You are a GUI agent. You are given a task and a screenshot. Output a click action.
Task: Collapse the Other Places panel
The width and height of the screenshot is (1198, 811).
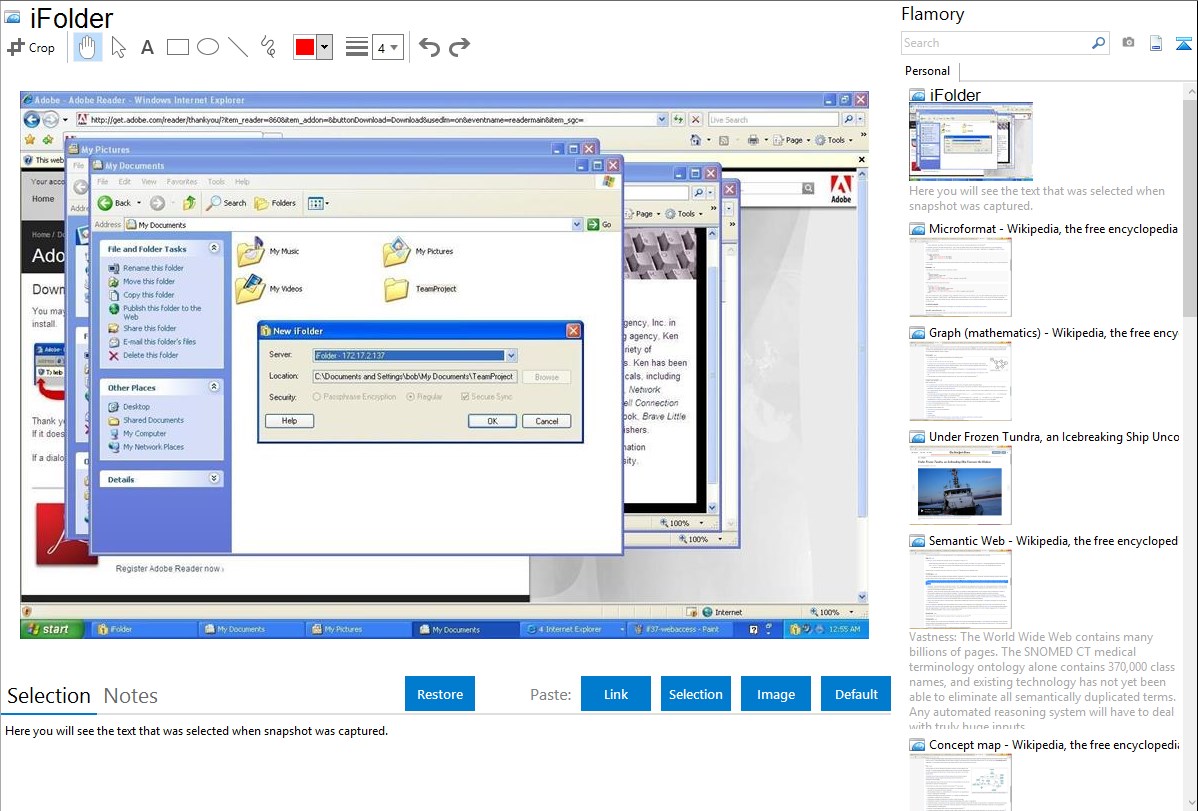214,387
